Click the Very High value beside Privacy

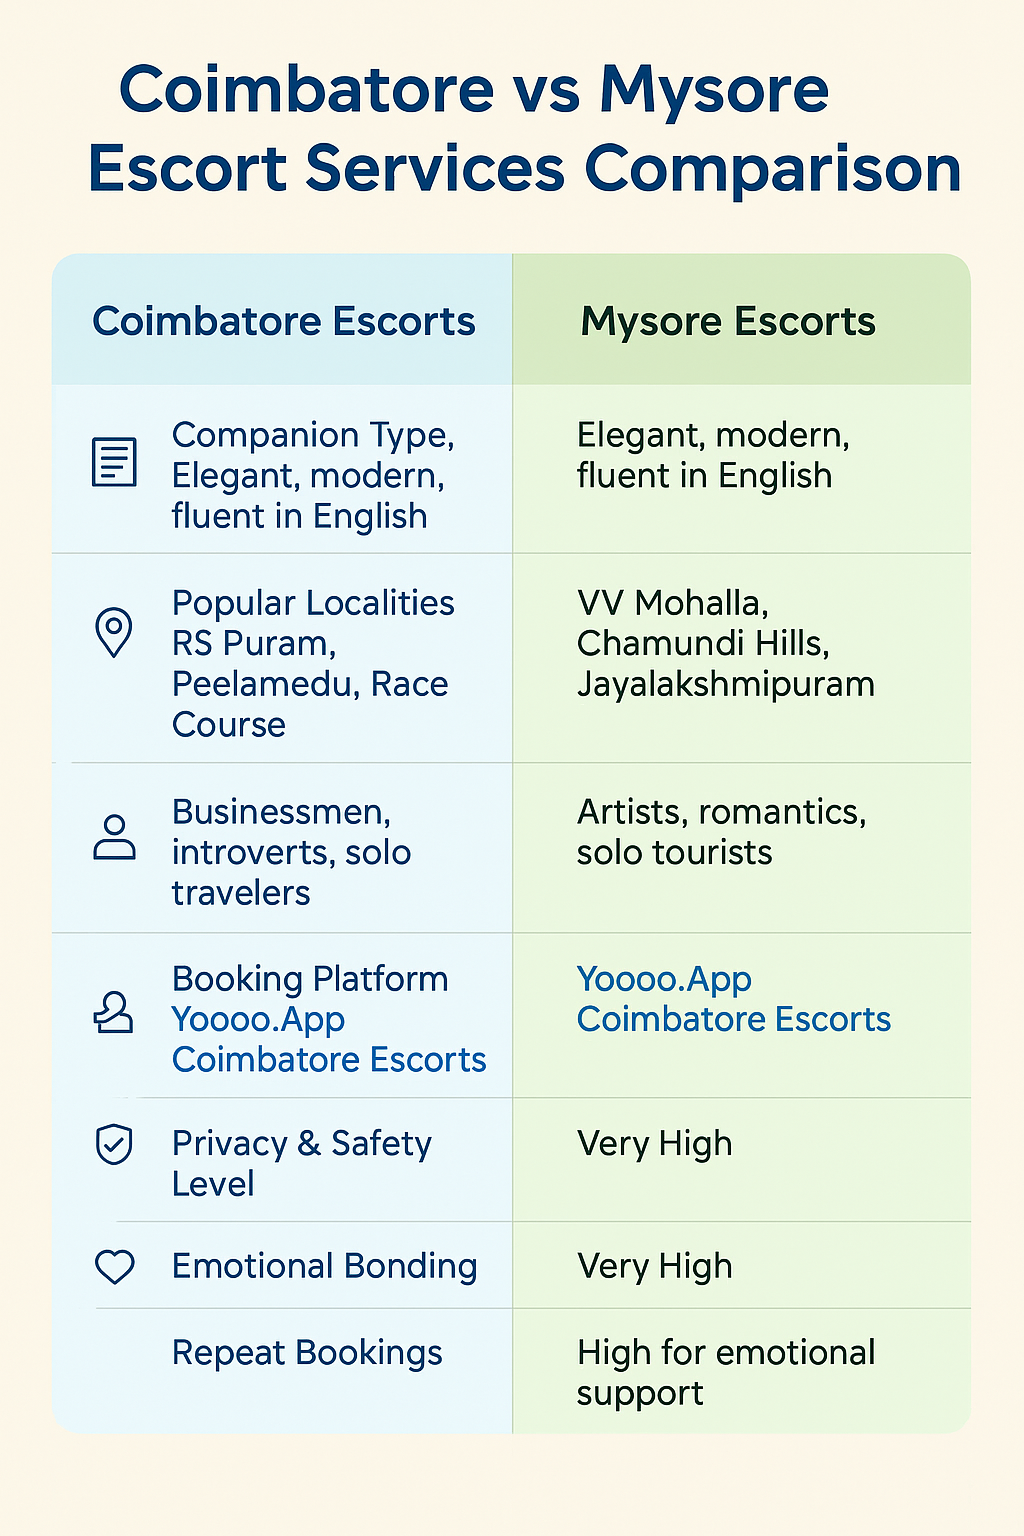655,1144
